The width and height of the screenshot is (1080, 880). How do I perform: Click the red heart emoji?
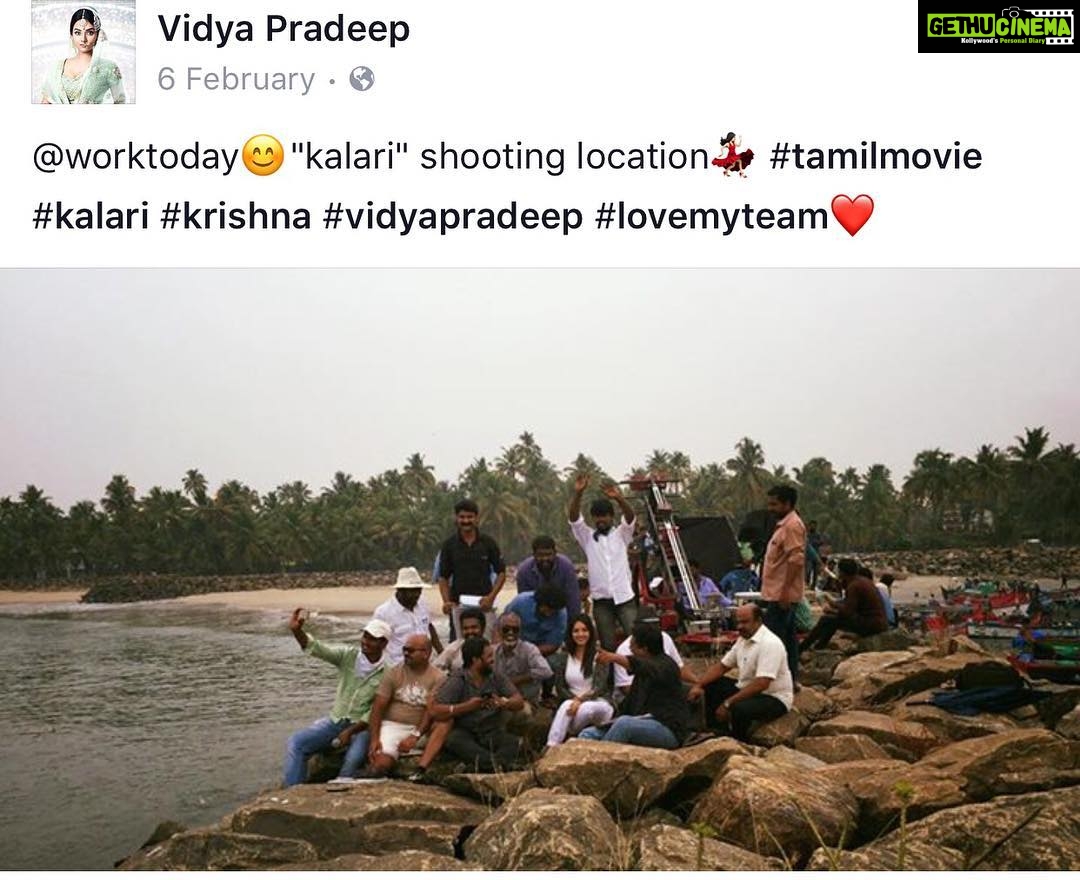tap(853, 215)
